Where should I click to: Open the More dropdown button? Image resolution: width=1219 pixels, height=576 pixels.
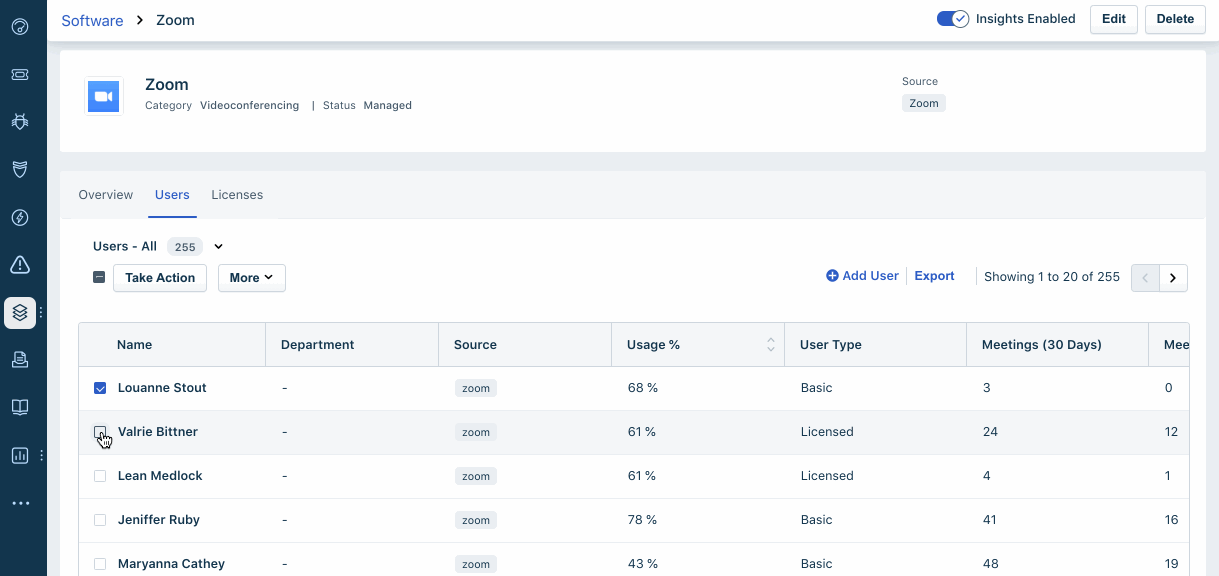click(x=252, y=278)
